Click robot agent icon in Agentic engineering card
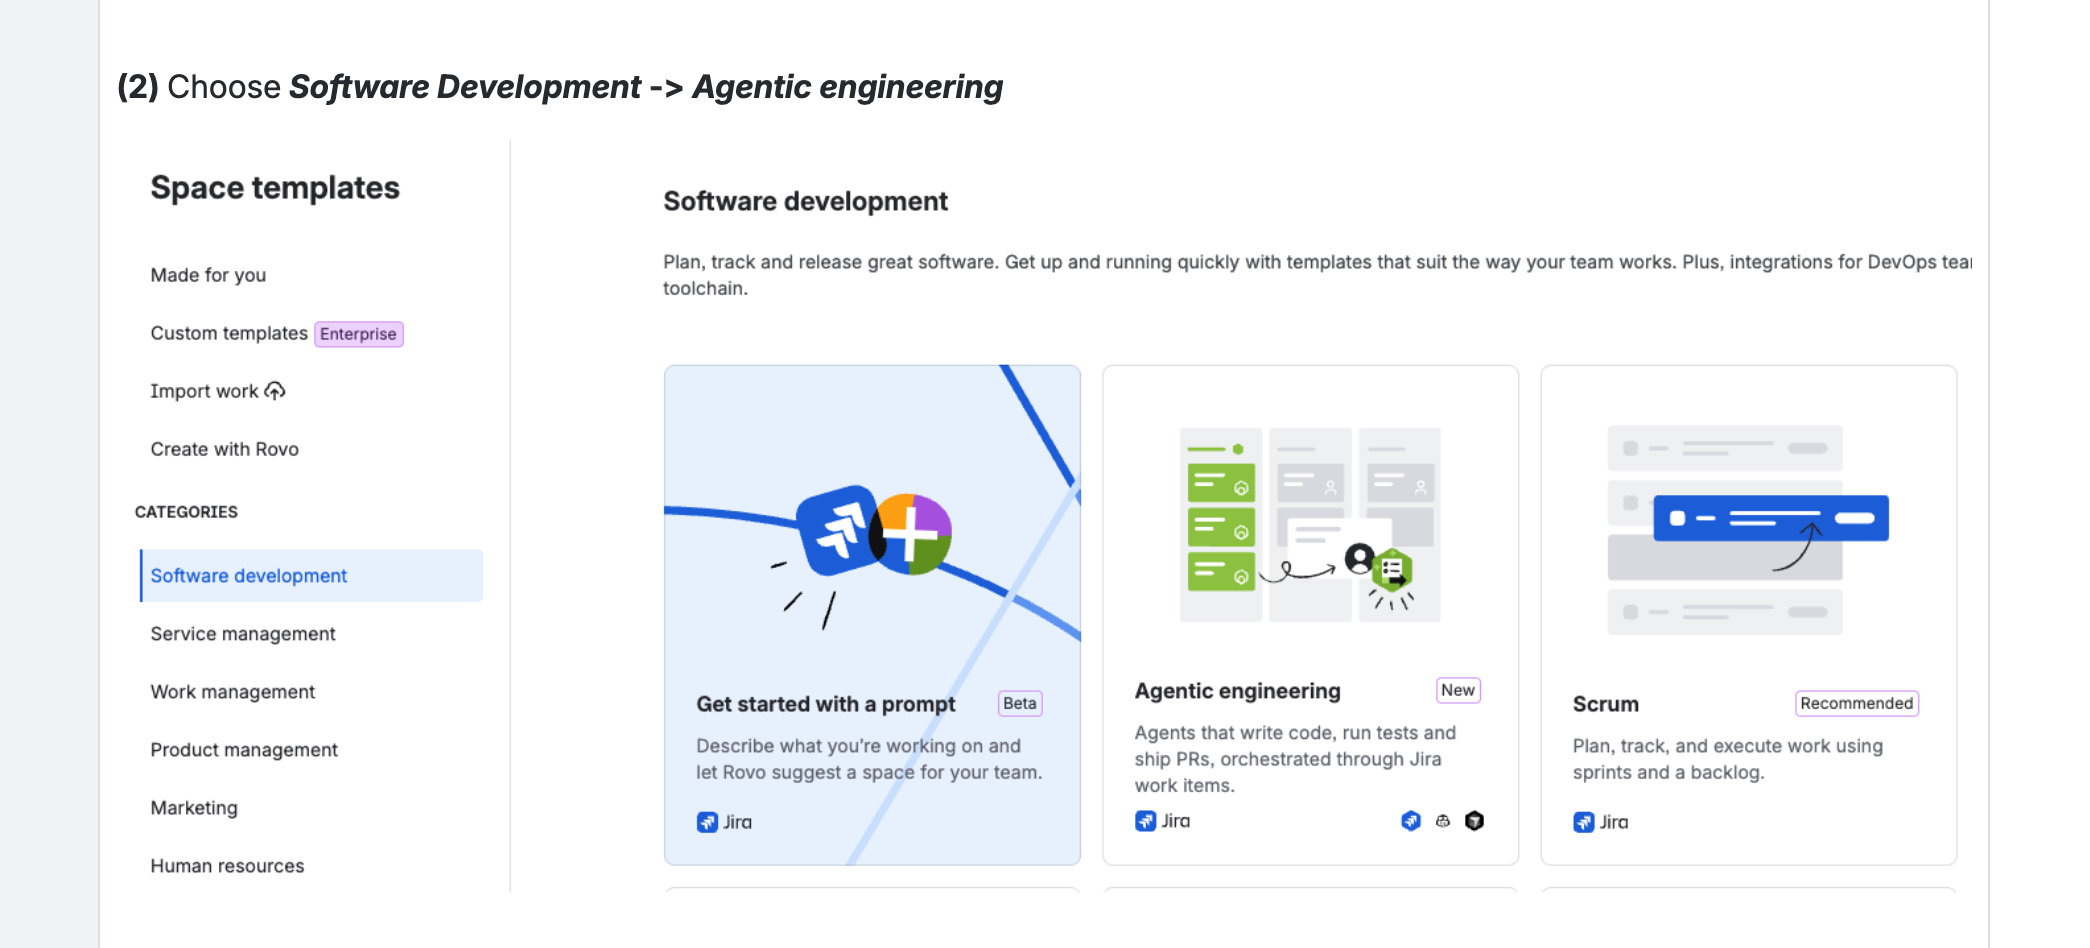Image resolution: width=2090 pixels, height=948 pixels. point(1443,821)
